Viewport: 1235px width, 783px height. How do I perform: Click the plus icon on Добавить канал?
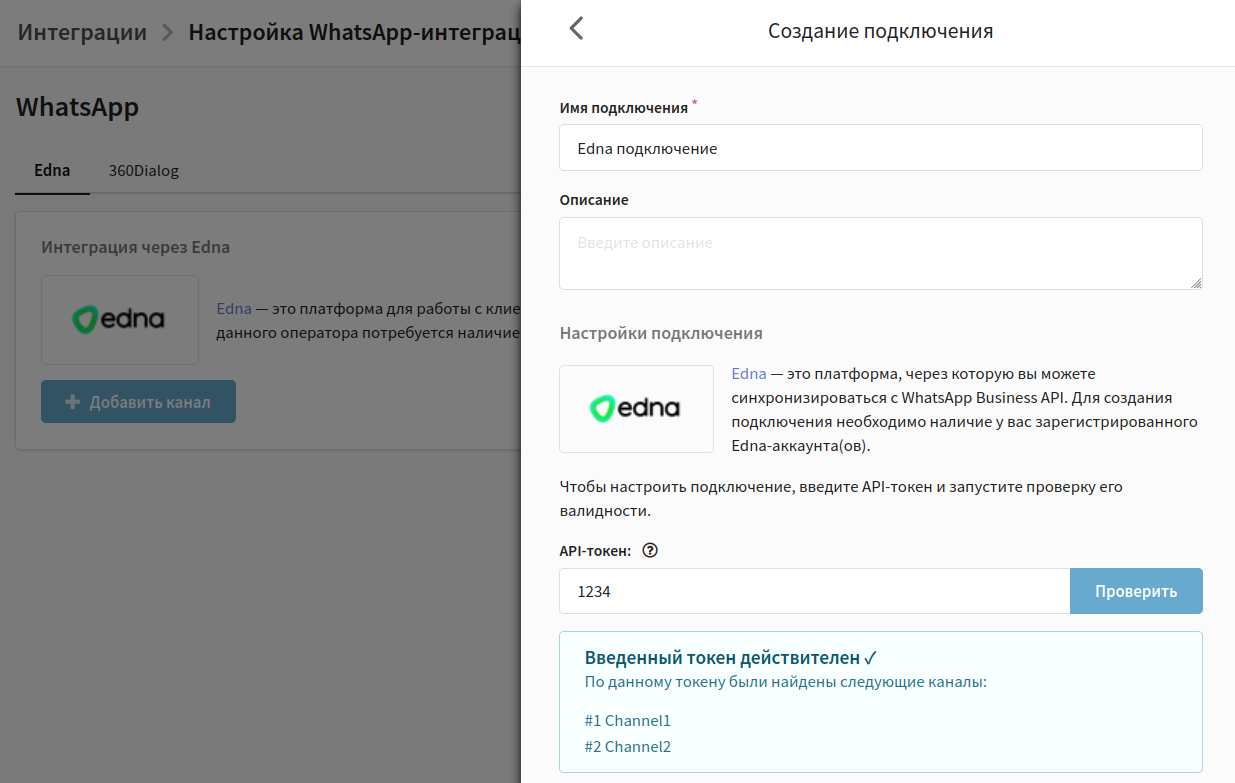coord(72,402)
